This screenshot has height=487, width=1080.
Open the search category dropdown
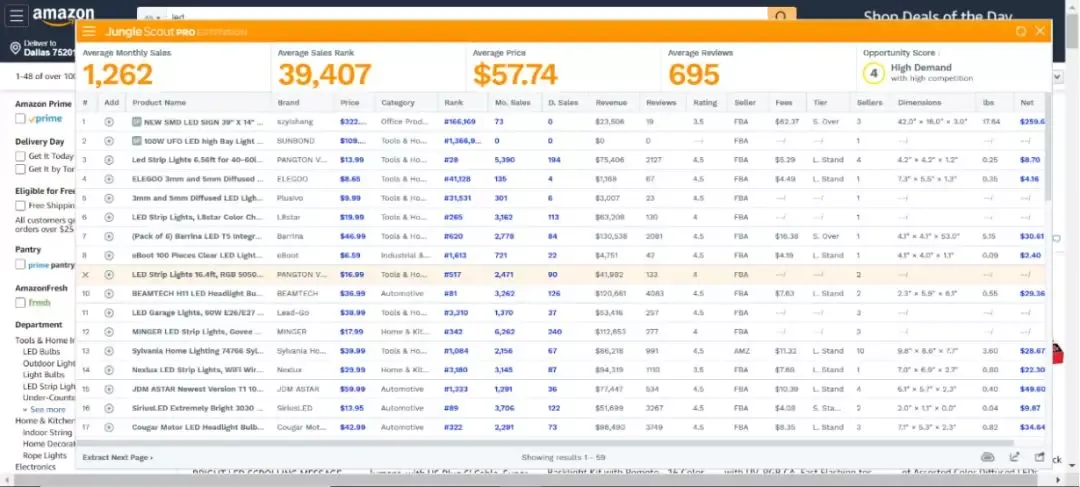tap(150, 17)
